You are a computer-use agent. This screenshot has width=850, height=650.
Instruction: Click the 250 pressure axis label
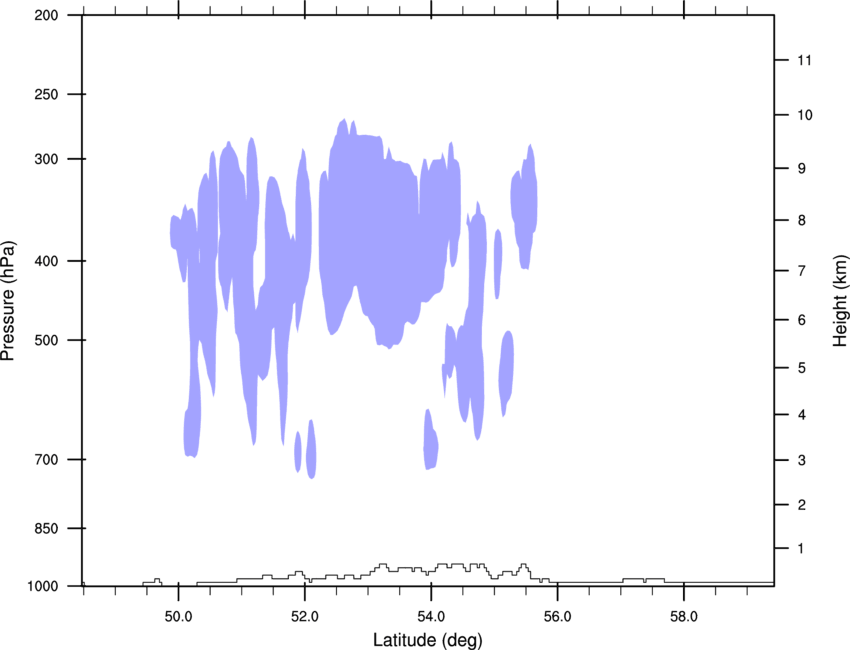(46, 94)
